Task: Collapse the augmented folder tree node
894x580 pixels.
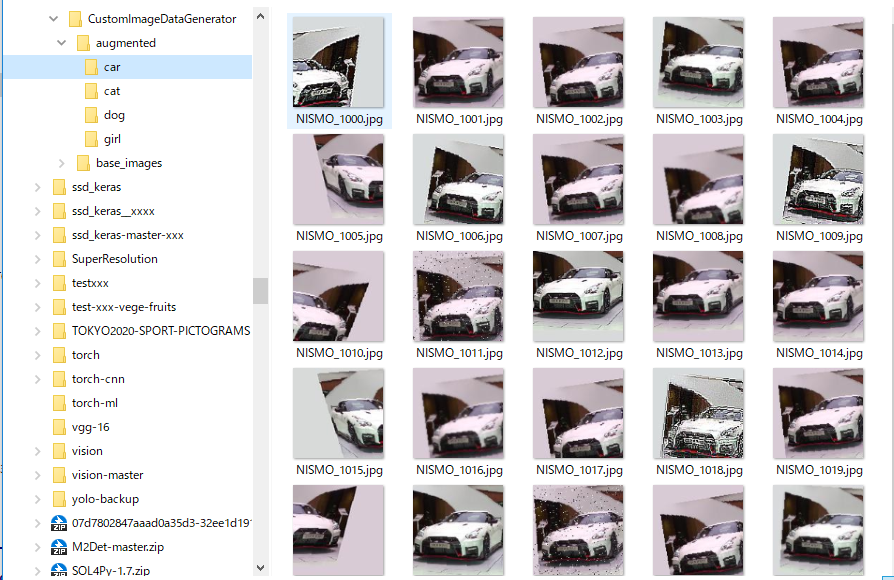Action: [x=62, y=43]
